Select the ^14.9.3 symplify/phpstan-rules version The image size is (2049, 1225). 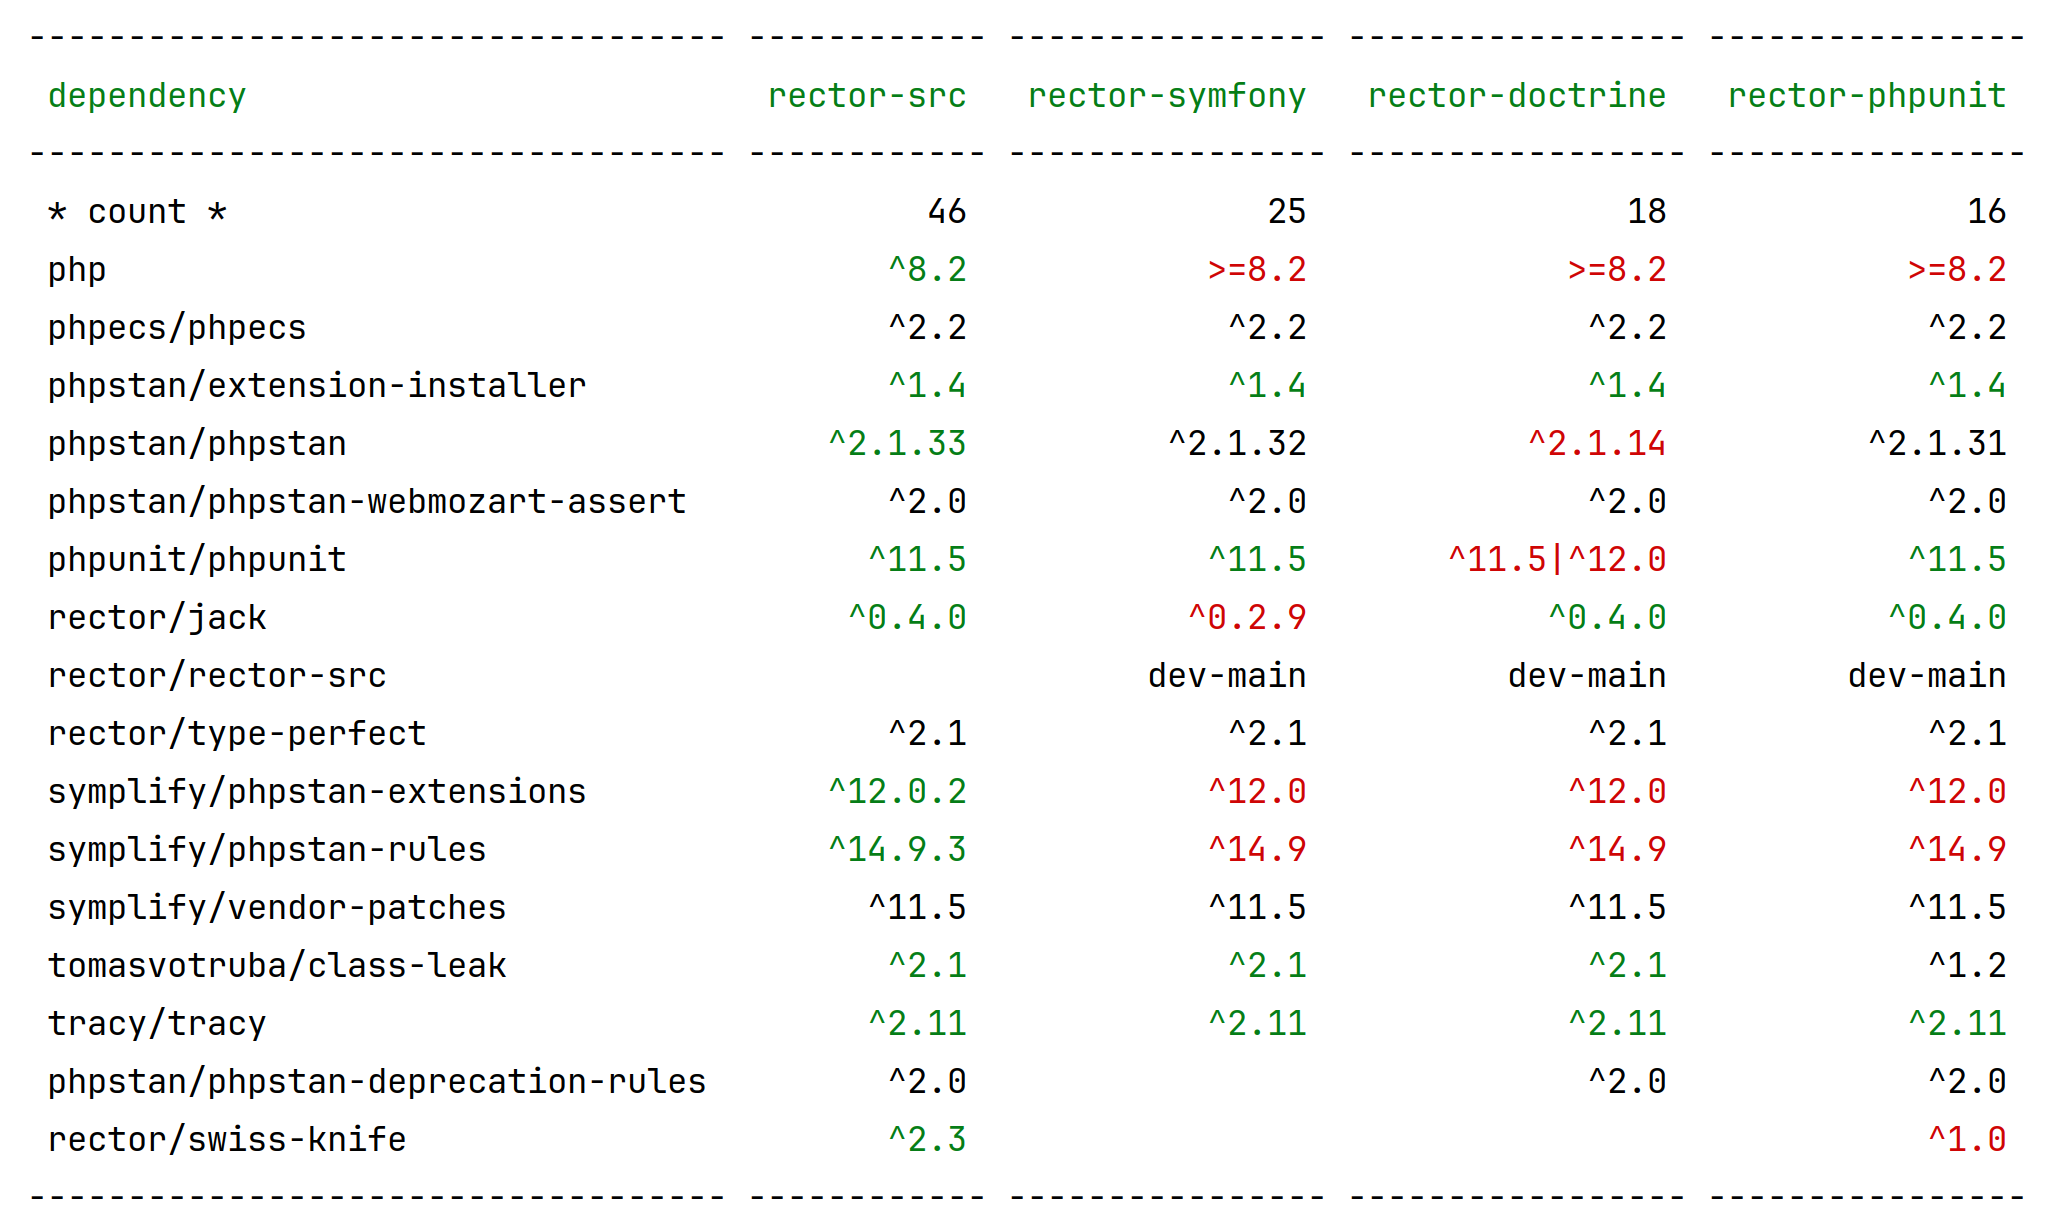tap(897, 850)
